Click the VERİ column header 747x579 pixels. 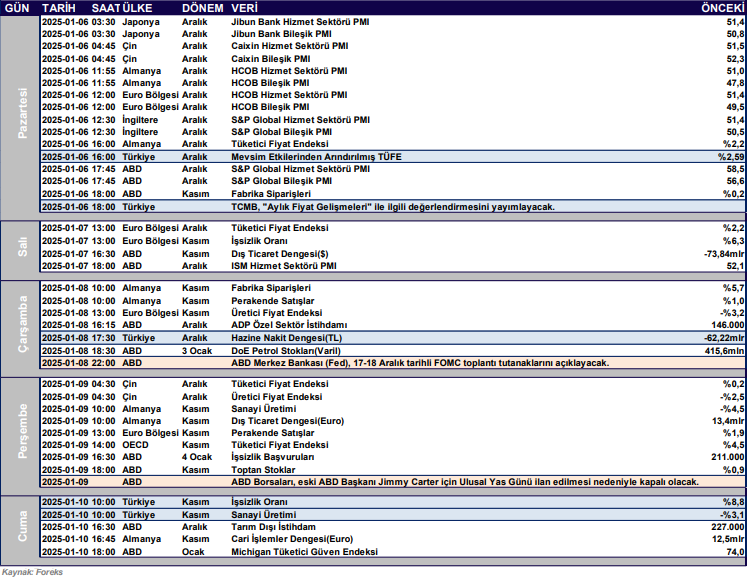244,8
